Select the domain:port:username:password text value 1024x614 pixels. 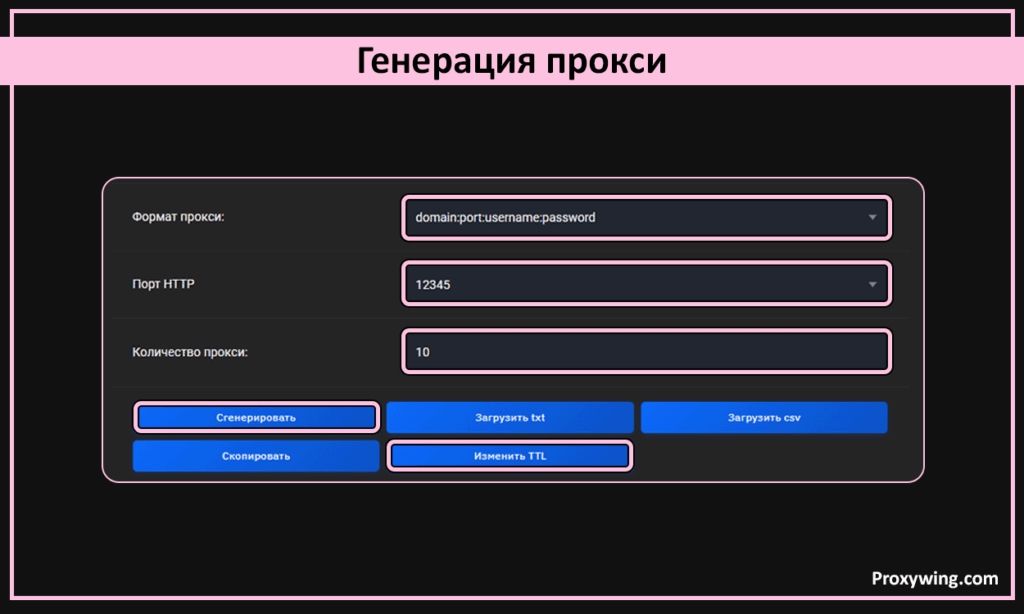click(505, 217)
